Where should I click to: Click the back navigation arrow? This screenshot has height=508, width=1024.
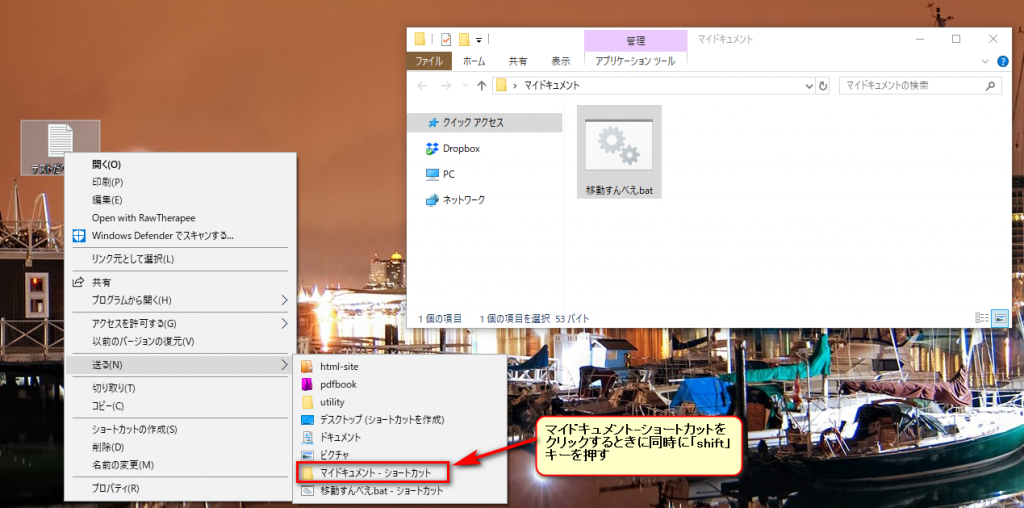421,86
